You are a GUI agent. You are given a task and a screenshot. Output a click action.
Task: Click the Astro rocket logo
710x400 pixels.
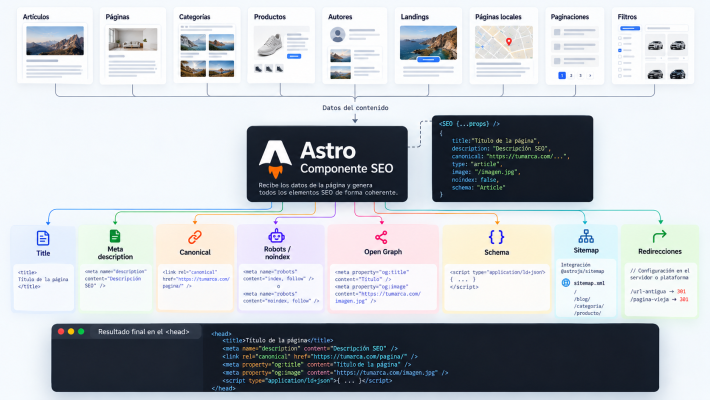click(275, 158)
